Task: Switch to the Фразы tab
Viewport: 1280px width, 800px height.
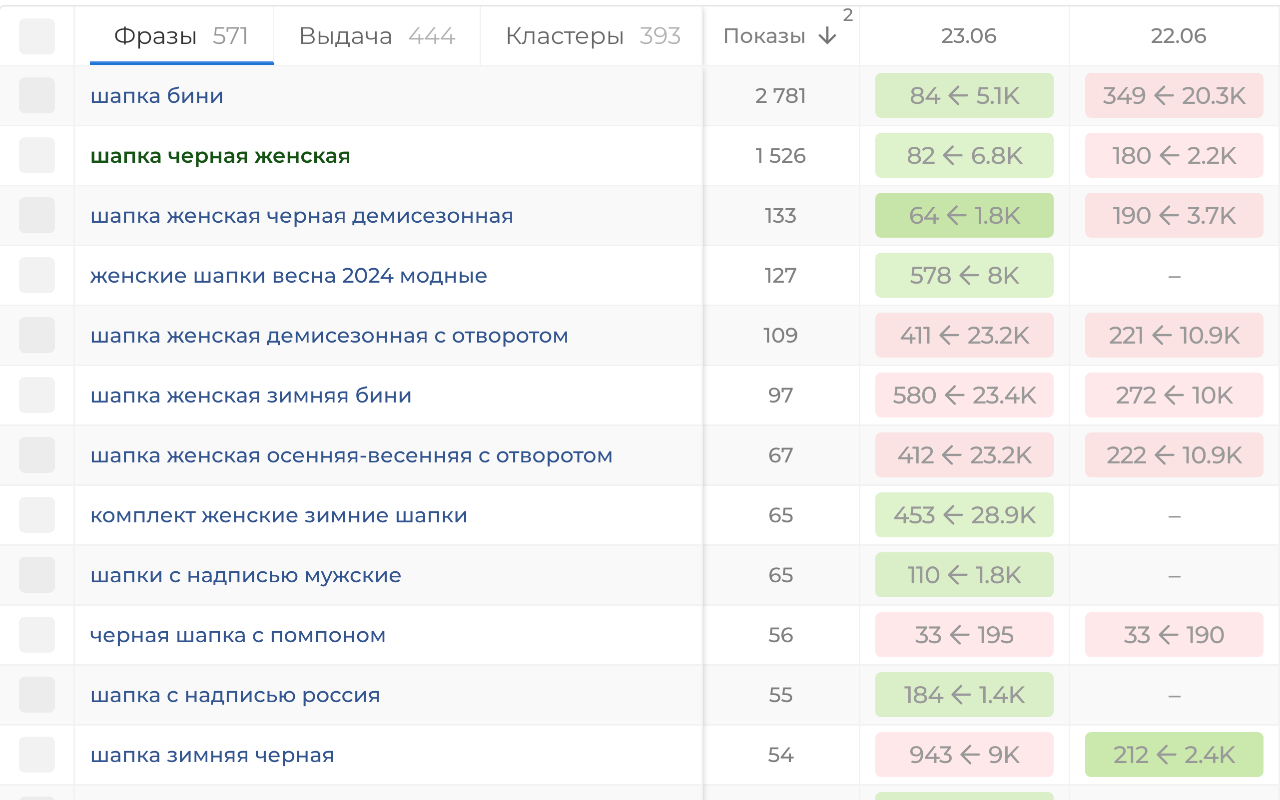Action: [x=181, y=36]
